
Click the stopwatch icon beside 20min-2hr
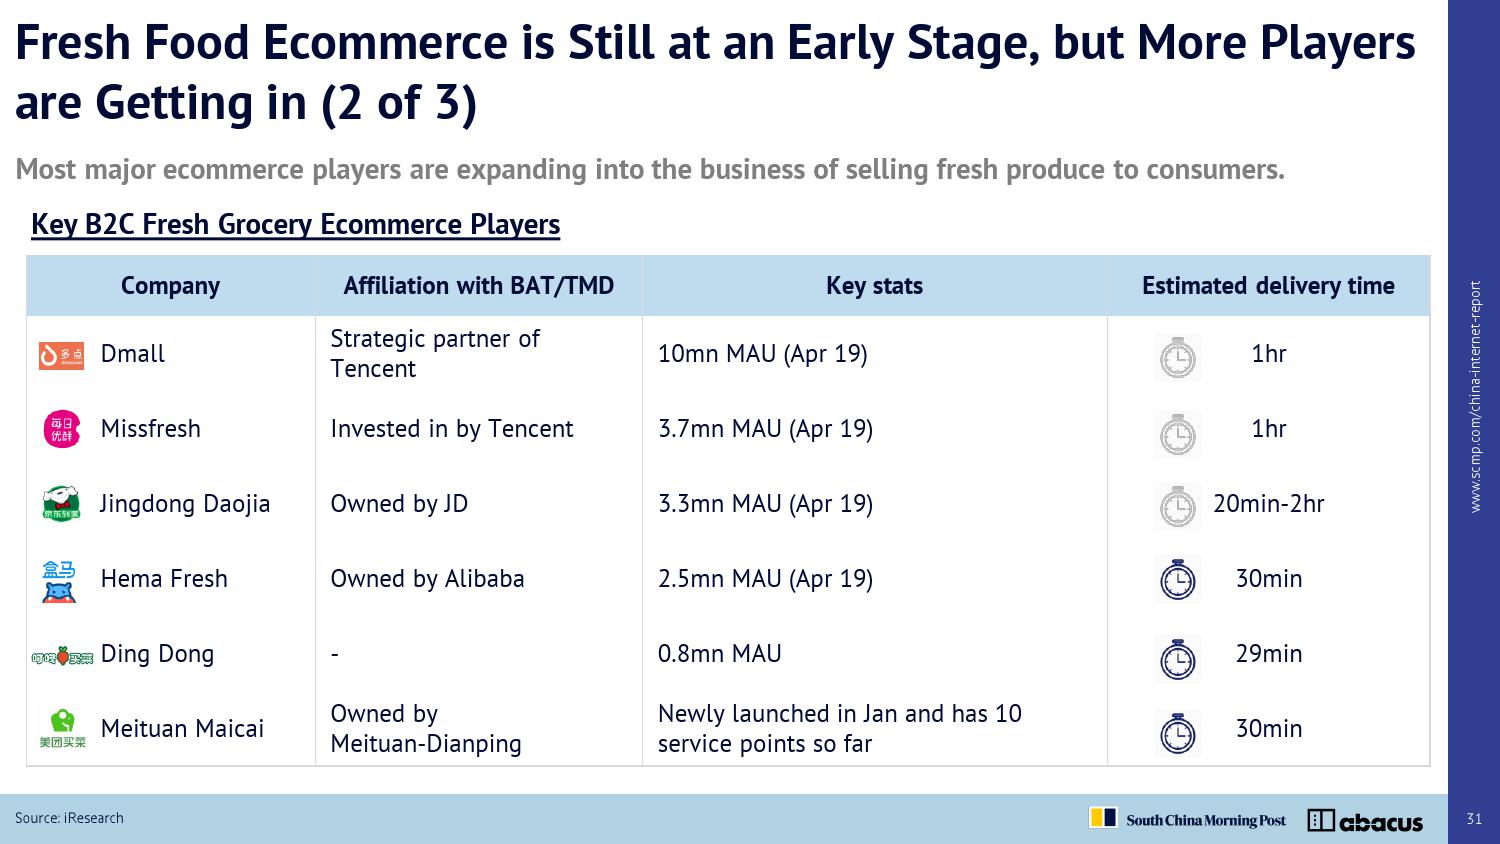1177,506
